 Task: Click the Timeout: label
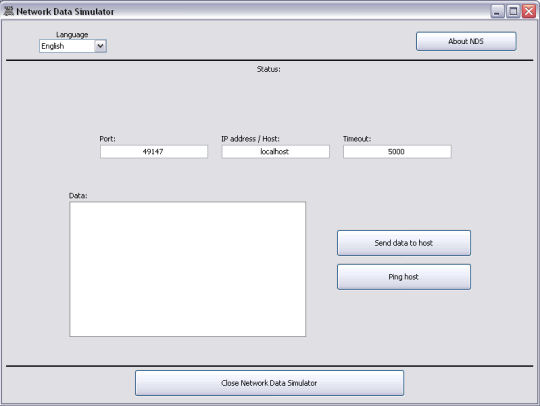pyautogui.click(x=357, y=139)
